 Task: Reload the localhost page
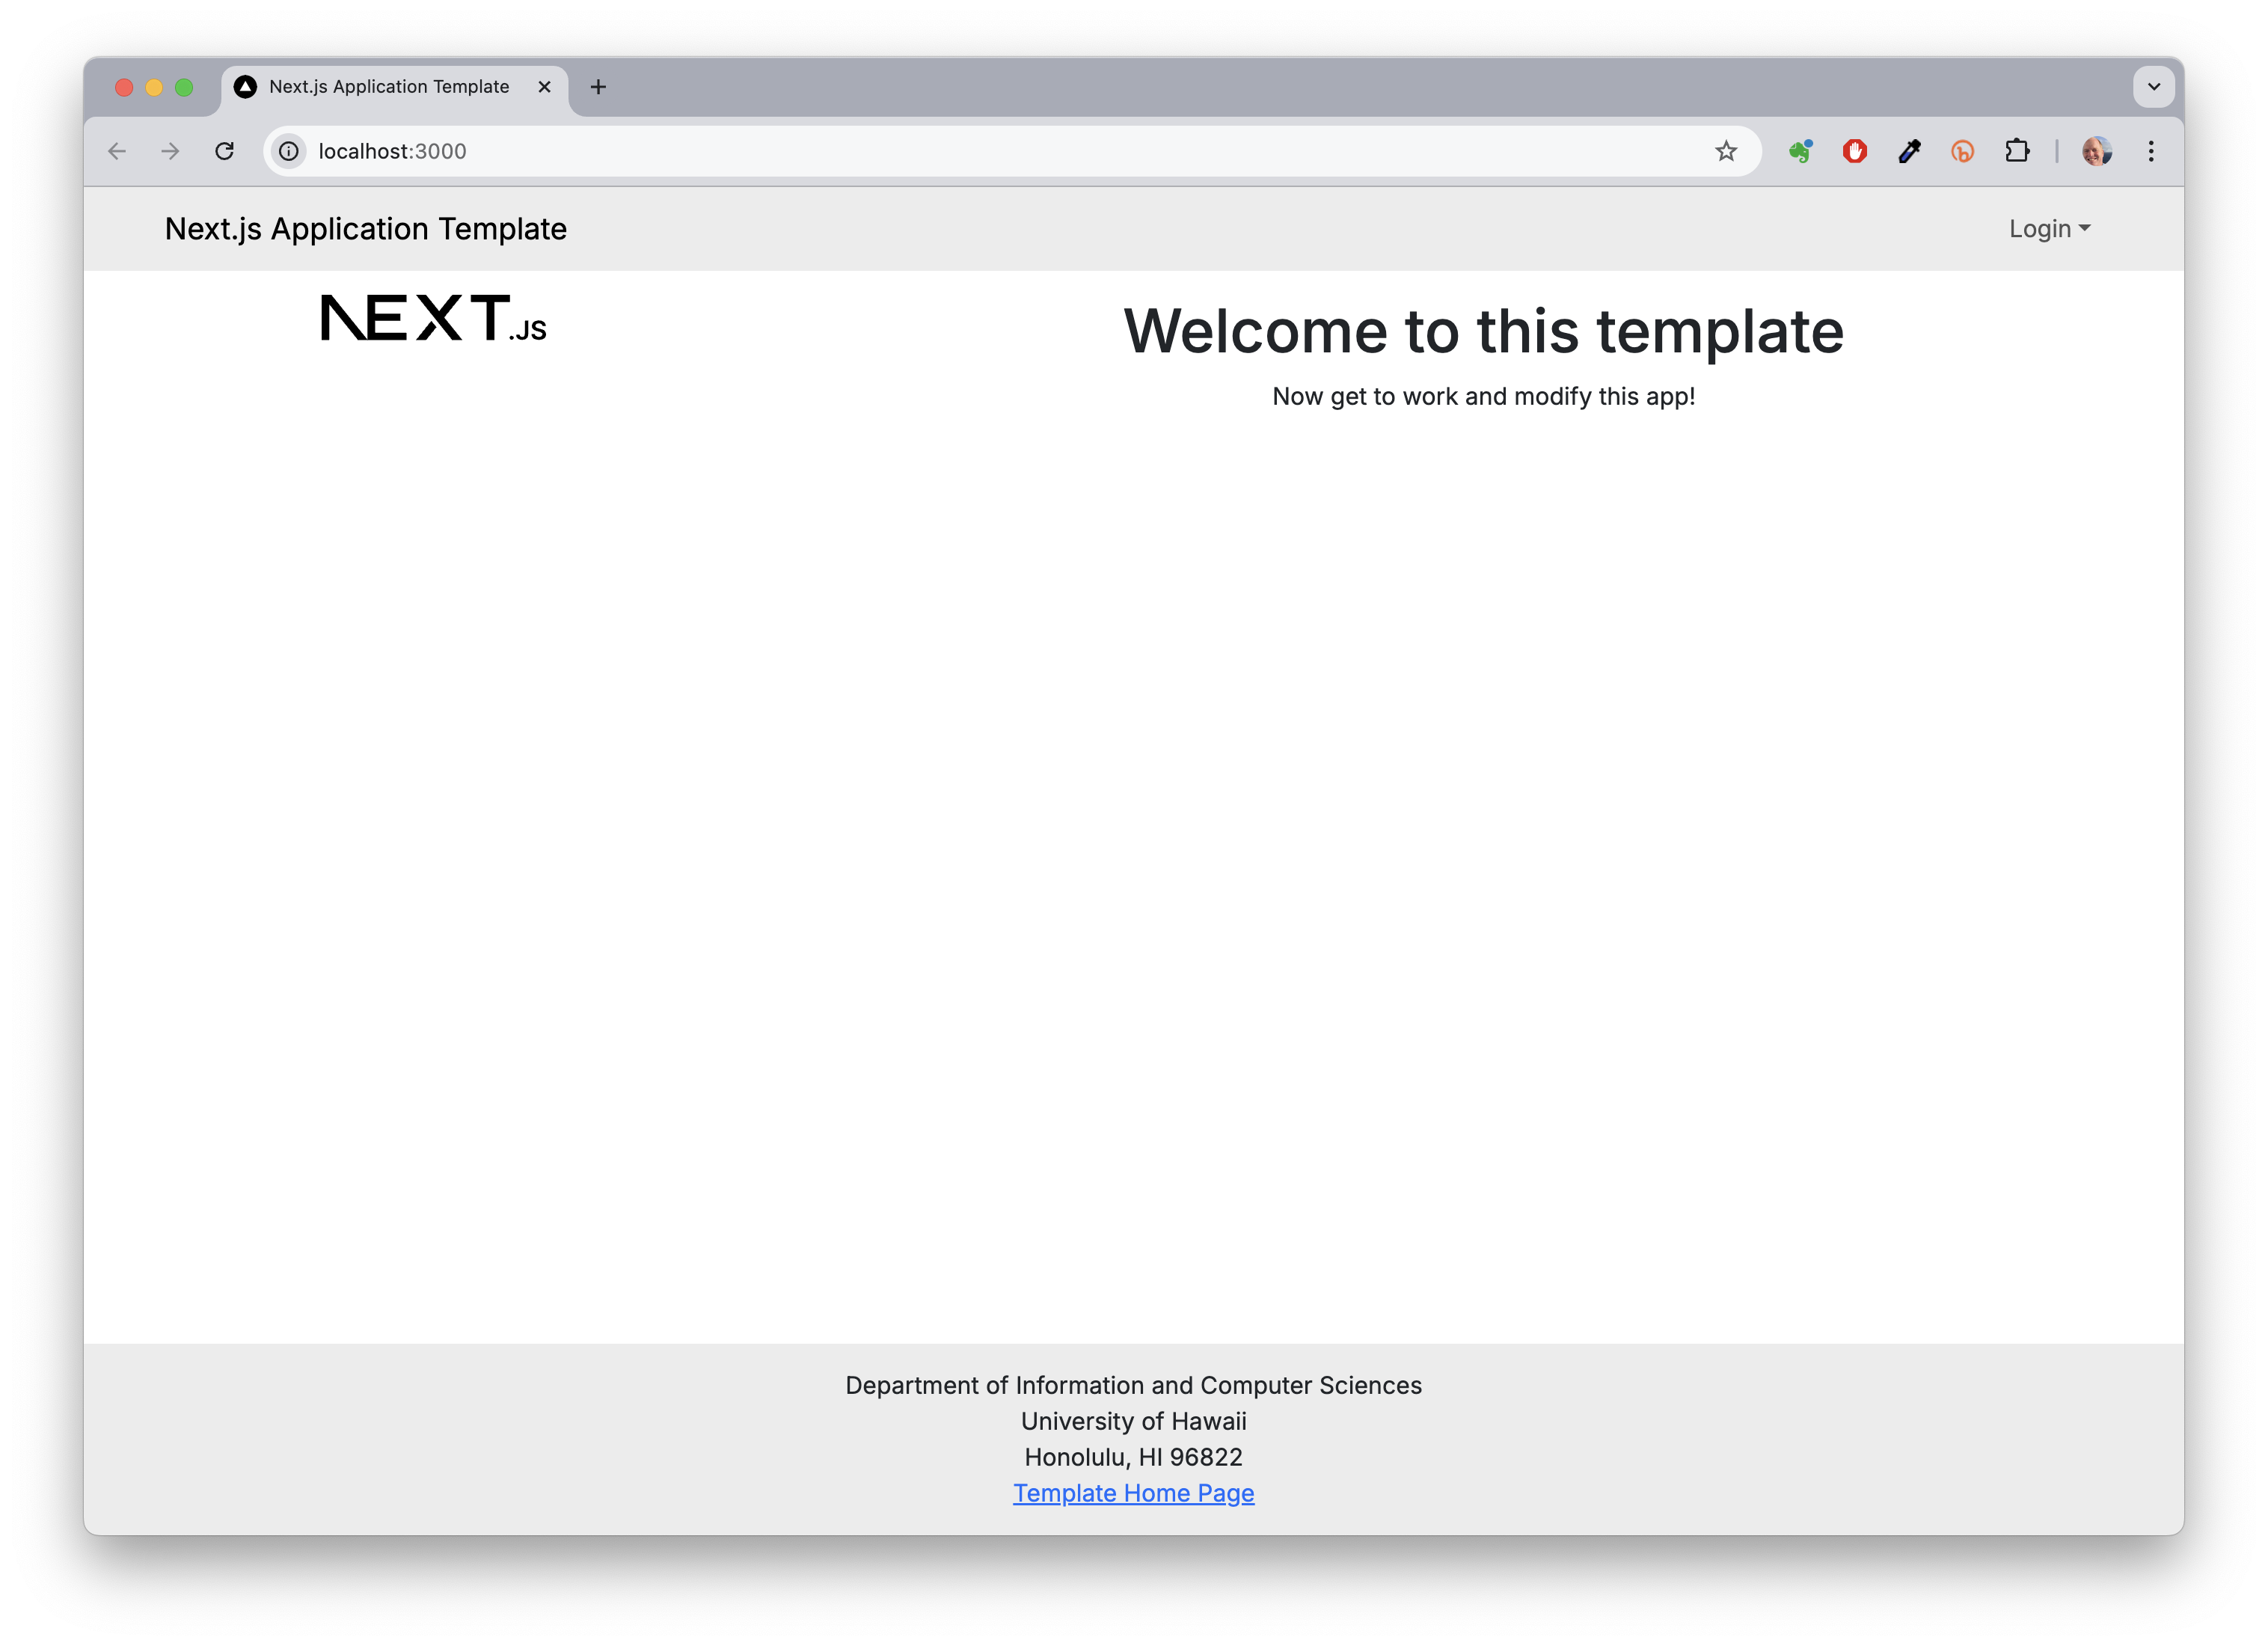click(x=225, y=151)
